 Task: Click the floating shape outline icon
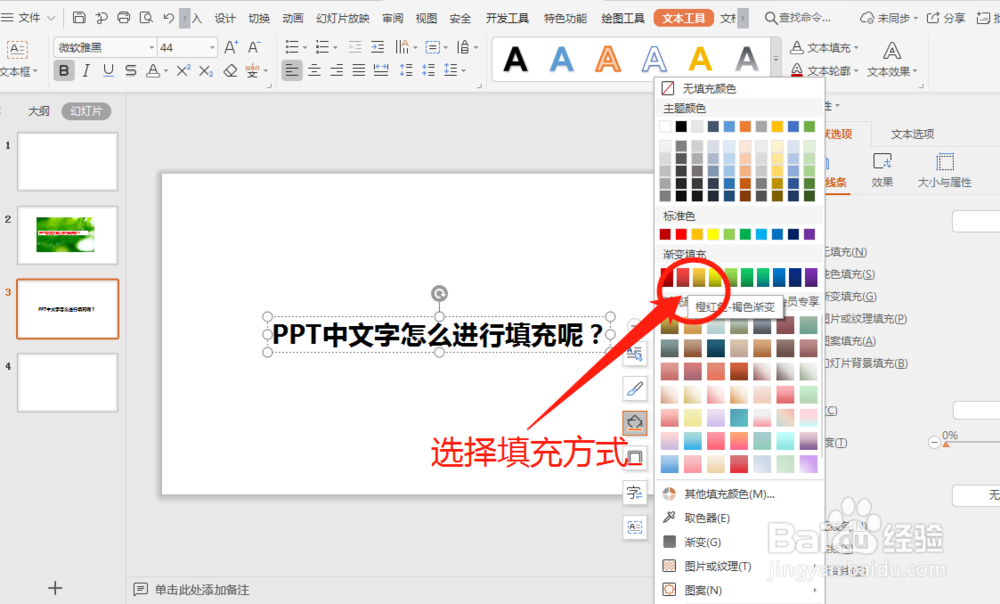[635, 457]
